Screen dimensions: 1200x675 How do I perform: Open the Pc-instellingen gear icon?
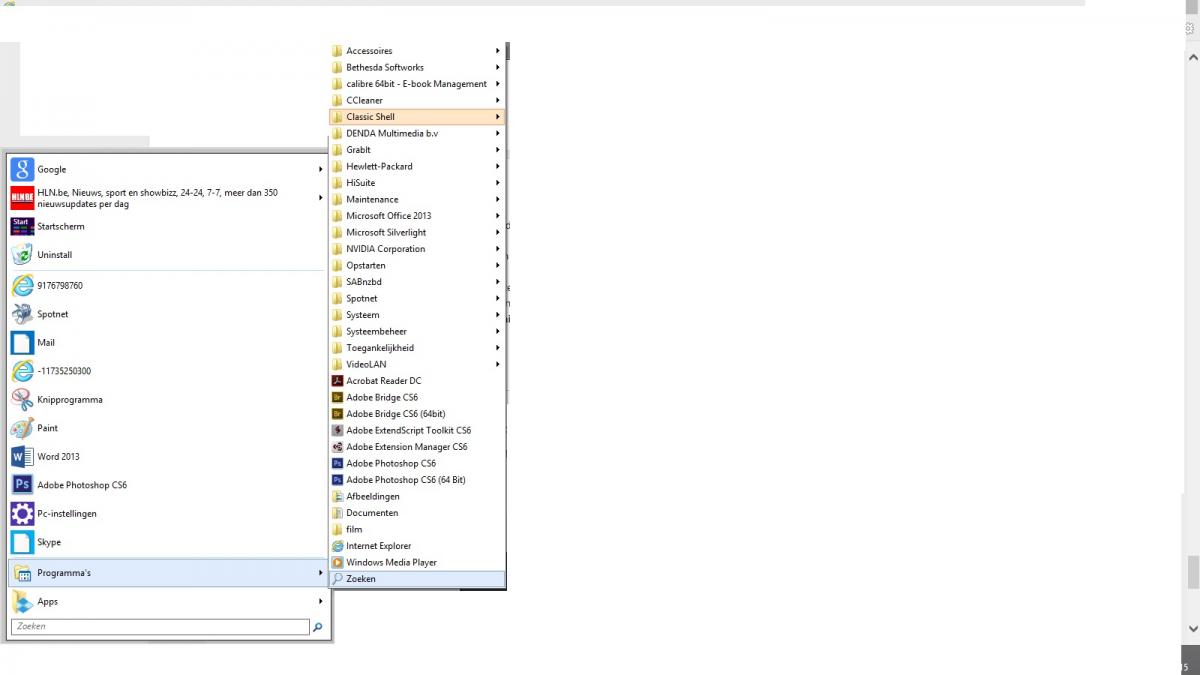pyautogui.click(x=22, y=513)
